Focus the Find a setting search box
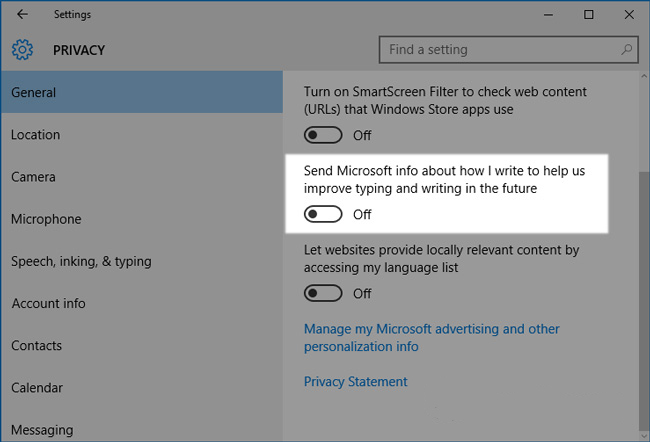The image size is (650, 442). click(x=509, y=50)
